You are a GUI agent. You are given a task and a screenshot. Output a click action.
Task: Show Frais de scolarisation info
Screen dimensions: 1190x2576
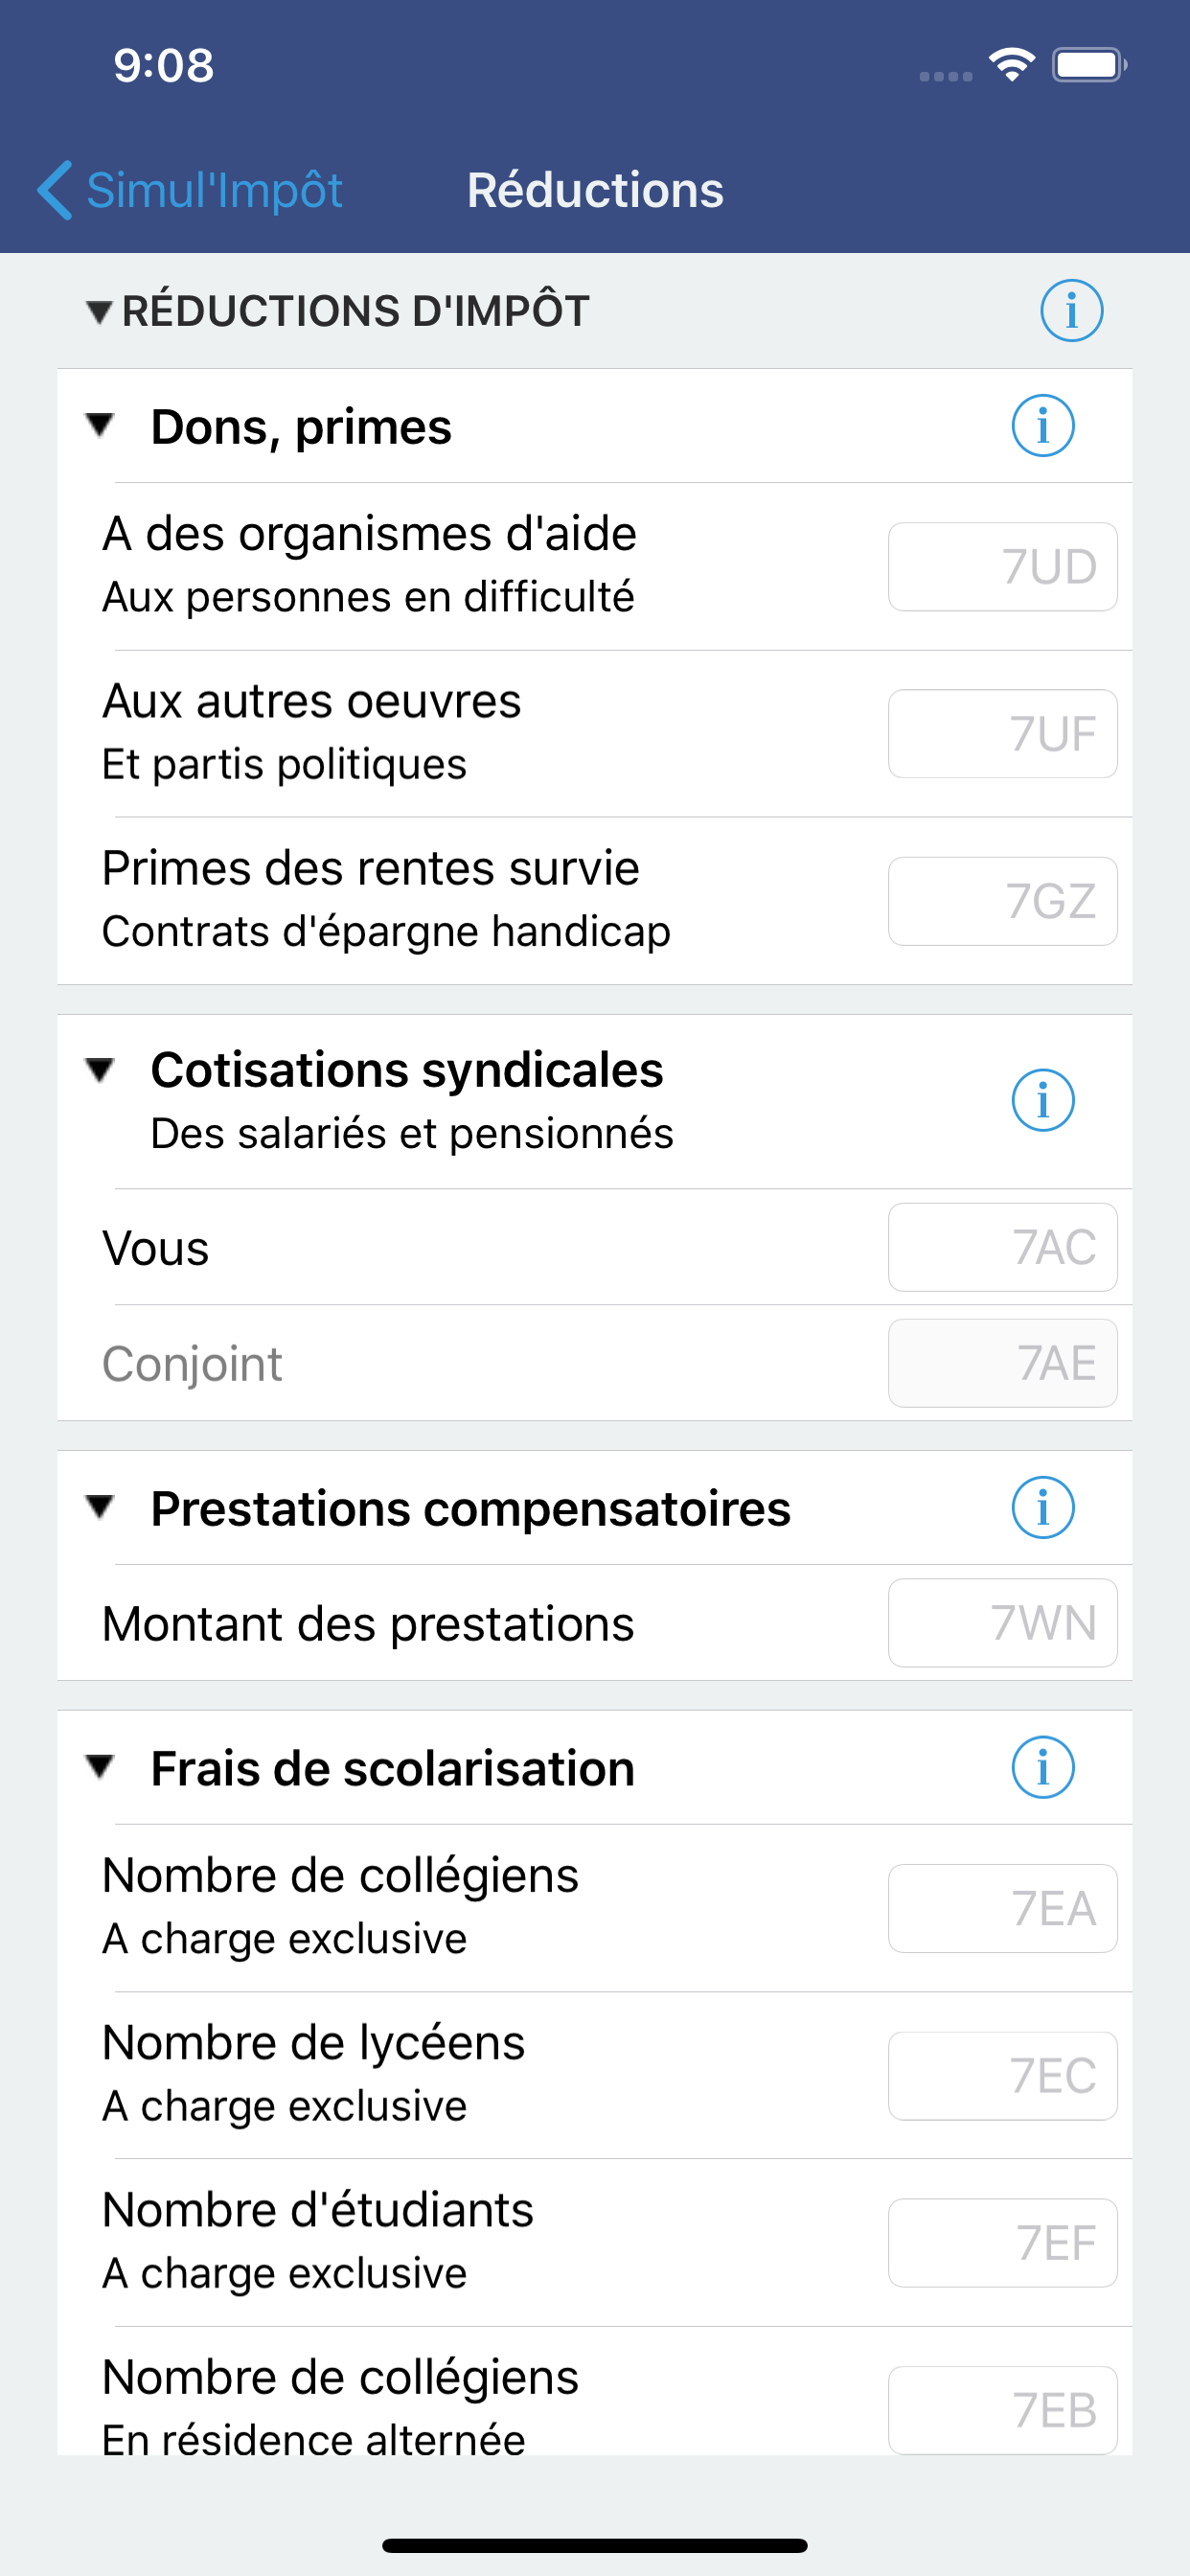click(1042, 1767)
